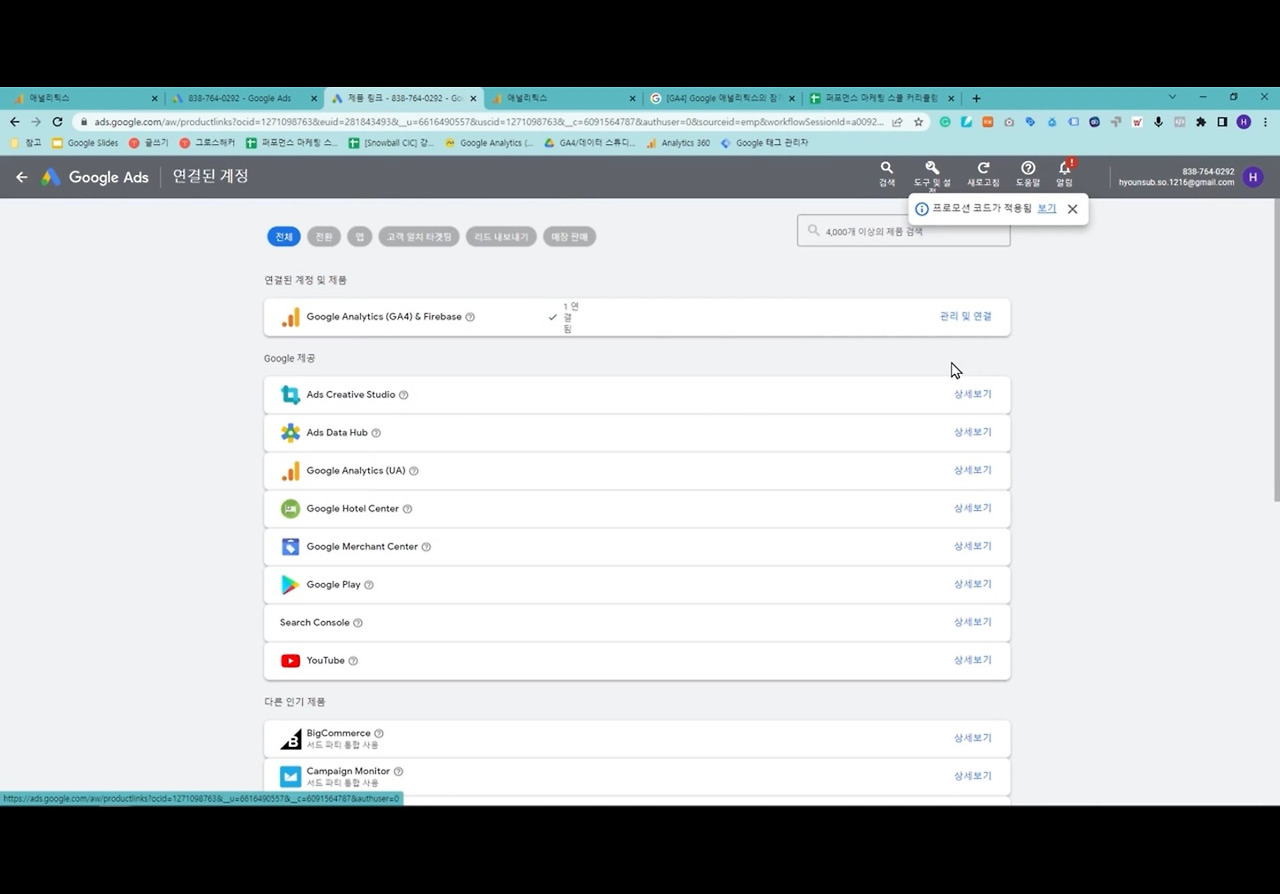Image resolution: width=1280 pixels, height=894 pixels.
Task: Click 상세보기 for Ads Data Hub
Action: click(972, 433)
